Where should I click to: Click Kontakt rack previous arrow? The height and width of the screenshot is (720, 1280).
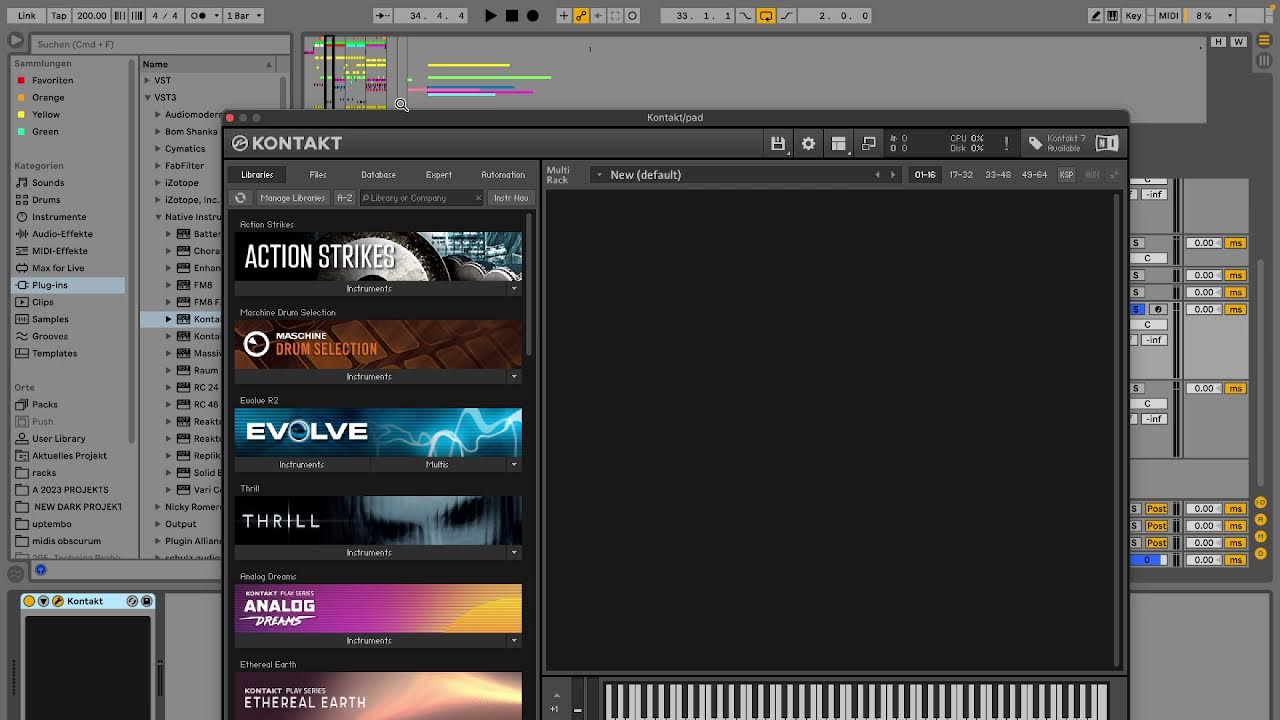[877, 175]
